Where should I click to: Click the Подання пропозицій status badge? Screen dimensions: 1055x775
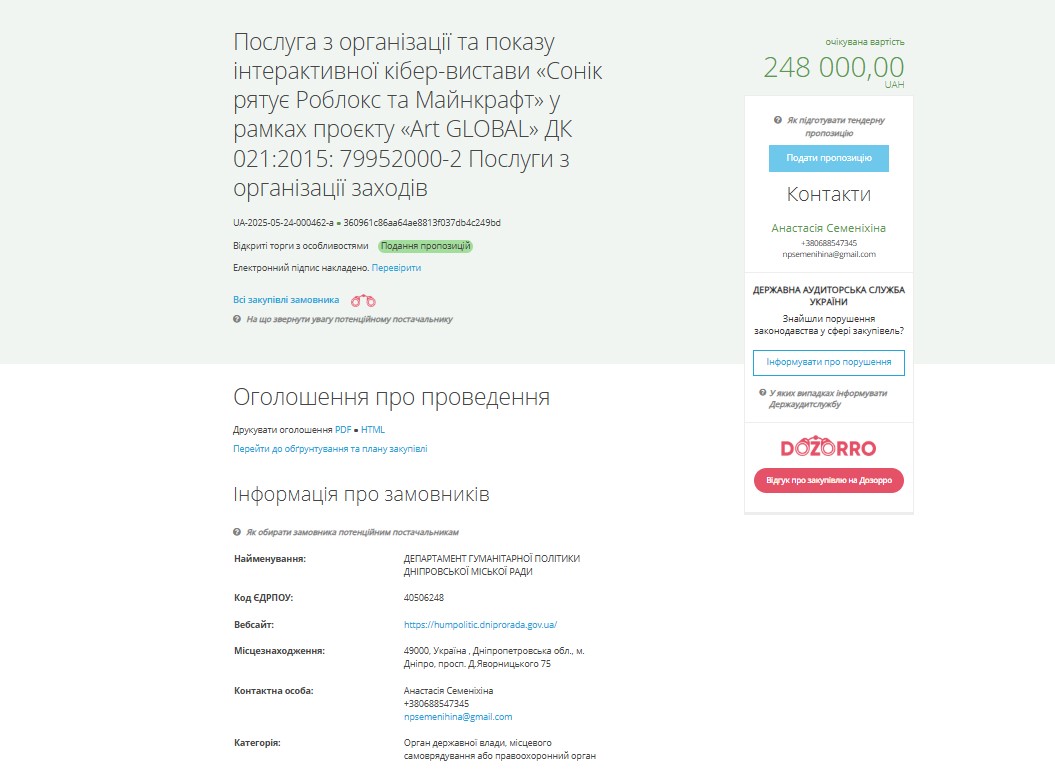[x=425, y=246]
